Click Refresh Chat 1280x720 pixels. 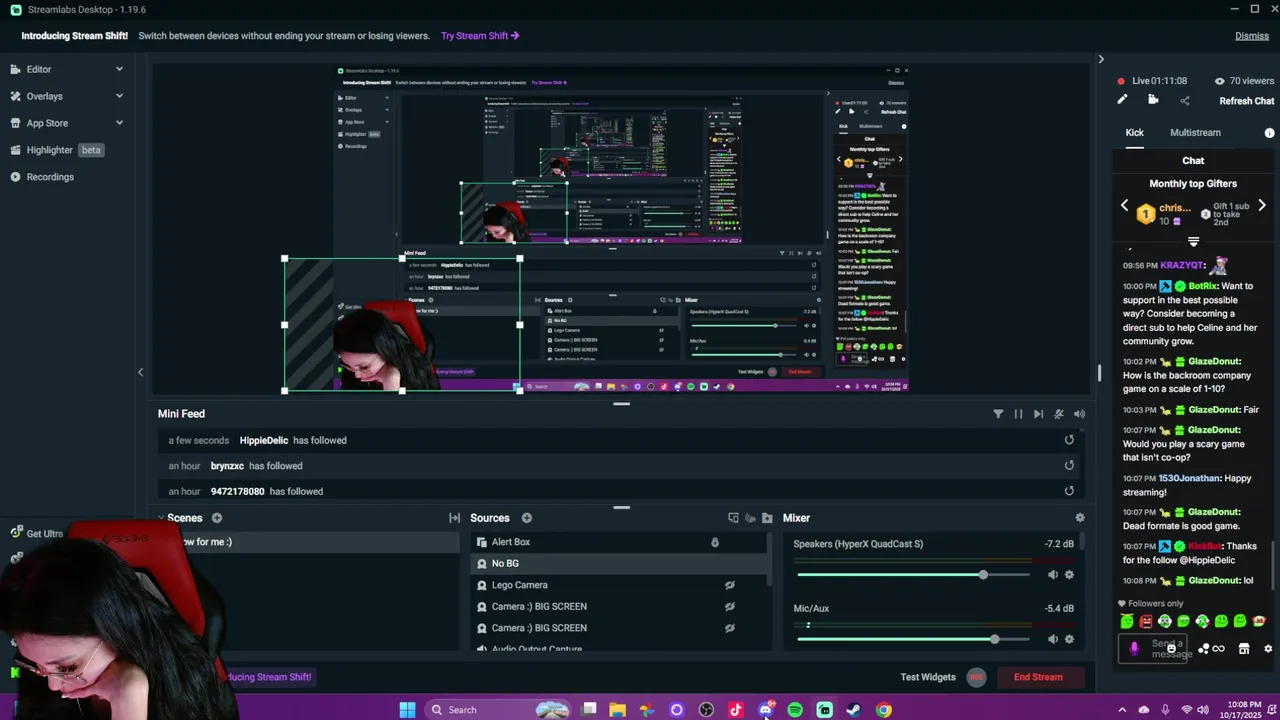click(1246, 101)
